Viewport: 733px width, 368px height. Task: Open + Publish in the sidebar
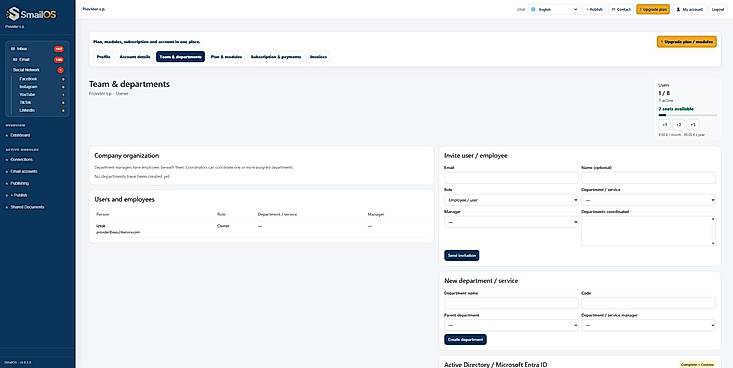coord(19,195)
